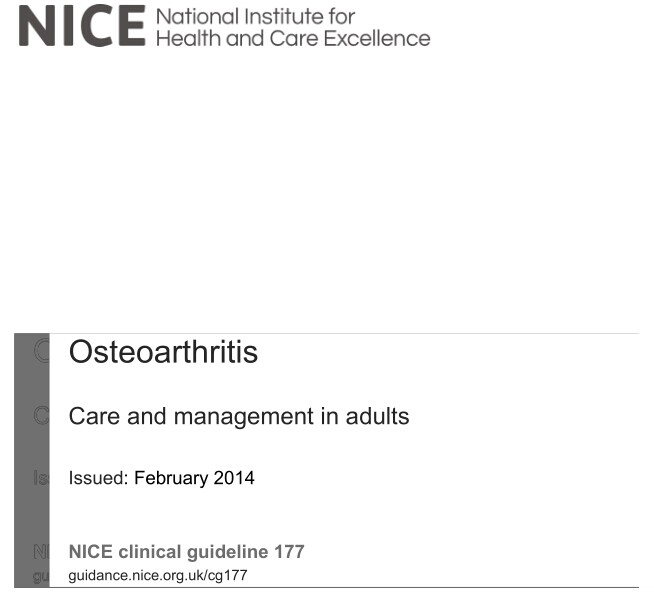The width and height of the screenshot is (654, 595).
Task: Select the Osteoarthritis title heading
Action: pos(163,352)
